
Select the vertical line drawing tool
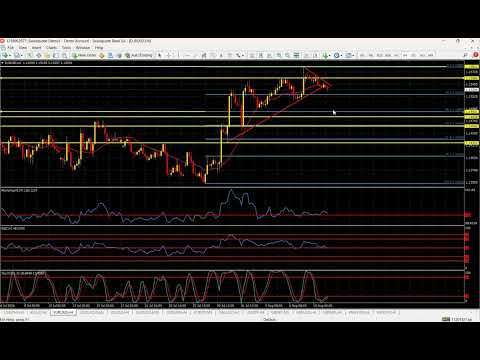pos(178,55)
